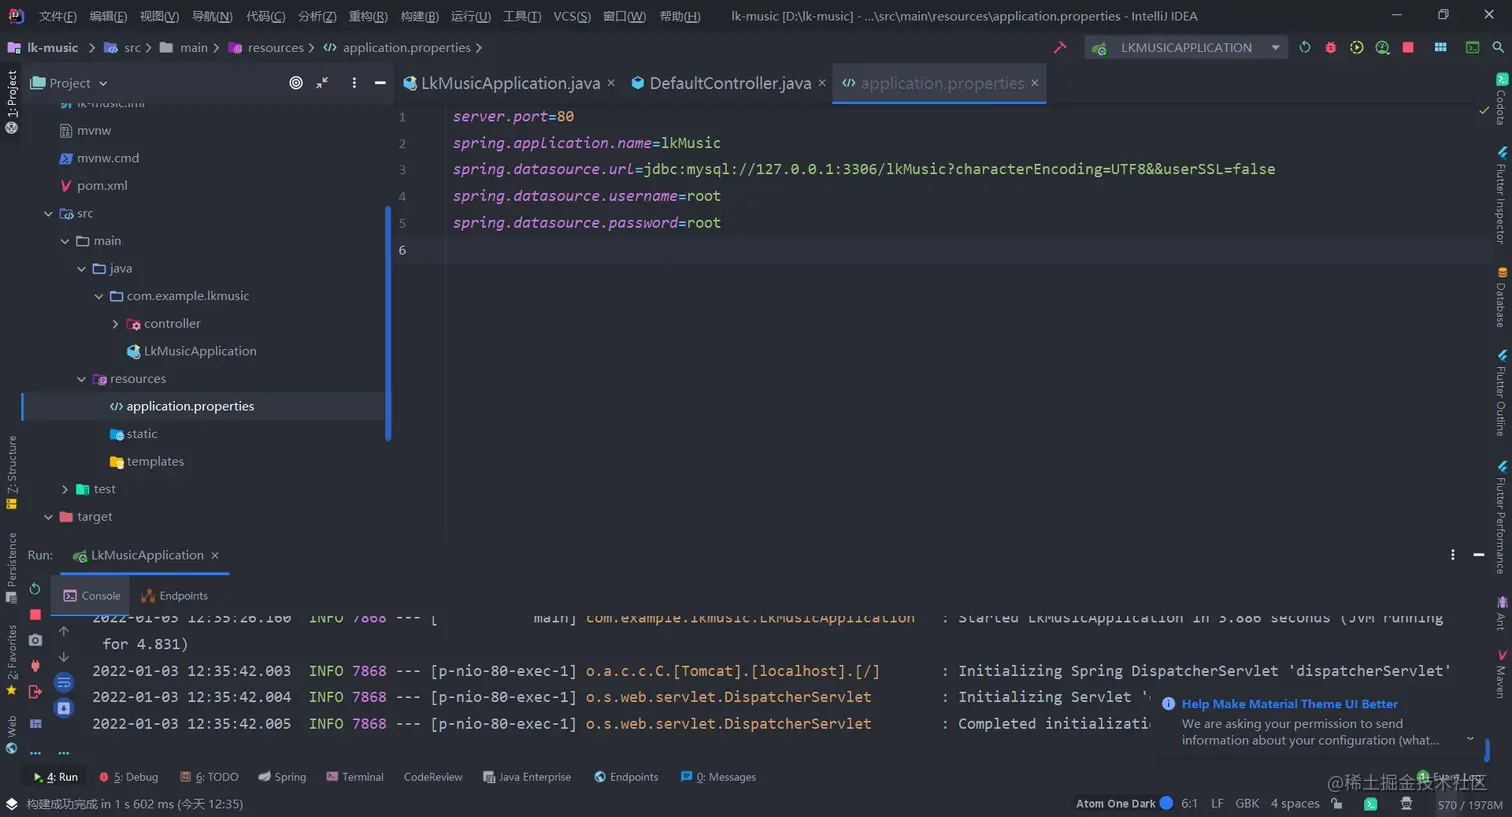
Task: Open Project panel options menu
Action: pos(354,83)
